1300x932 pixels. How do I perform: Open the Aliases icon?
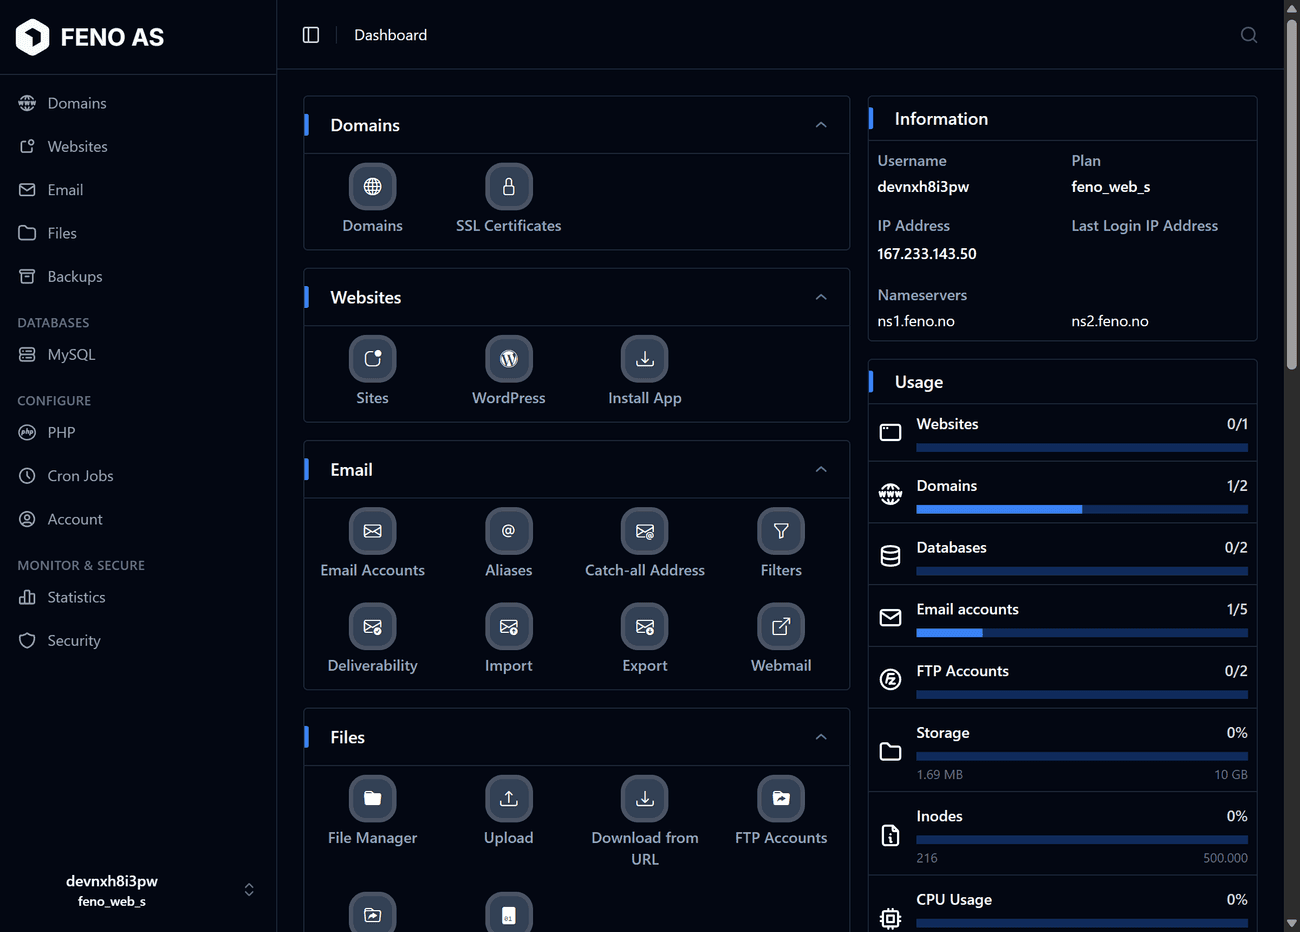[508, 531]
